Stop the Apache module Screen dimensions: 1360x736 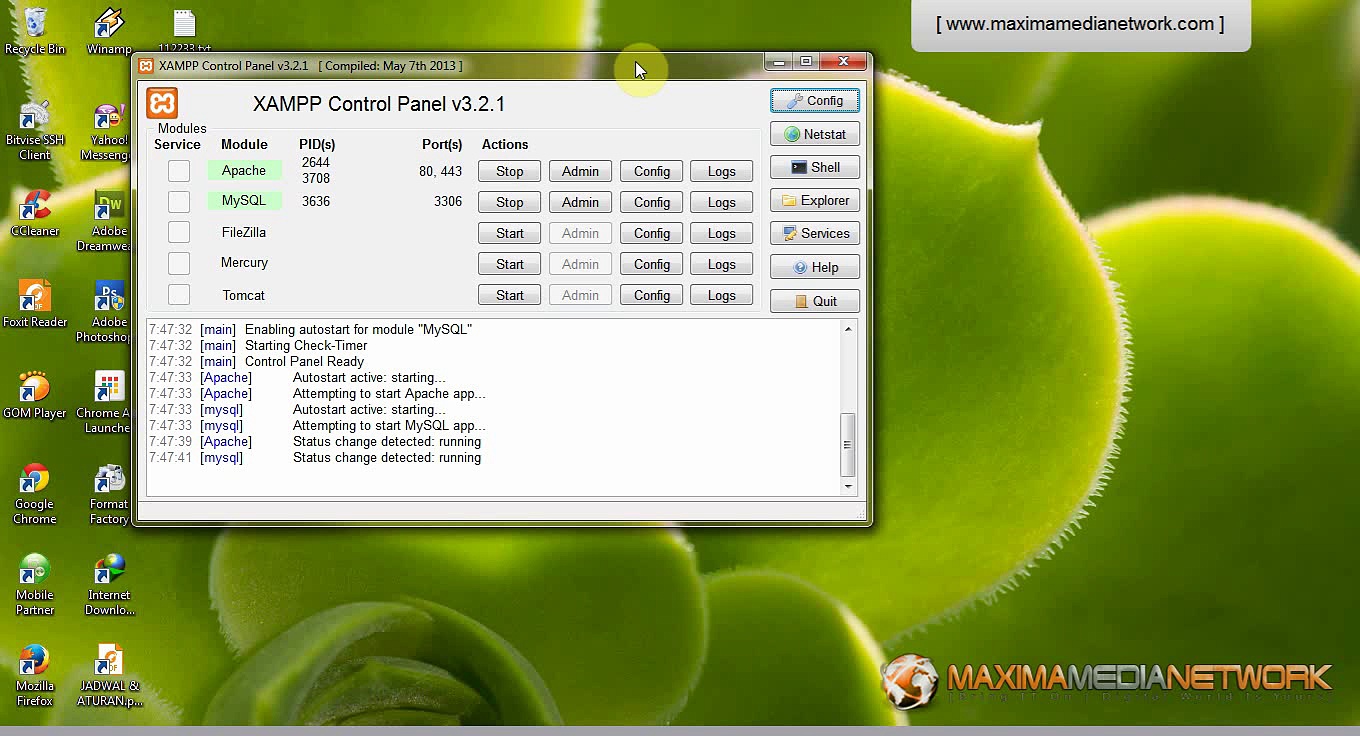coord(510,171)
